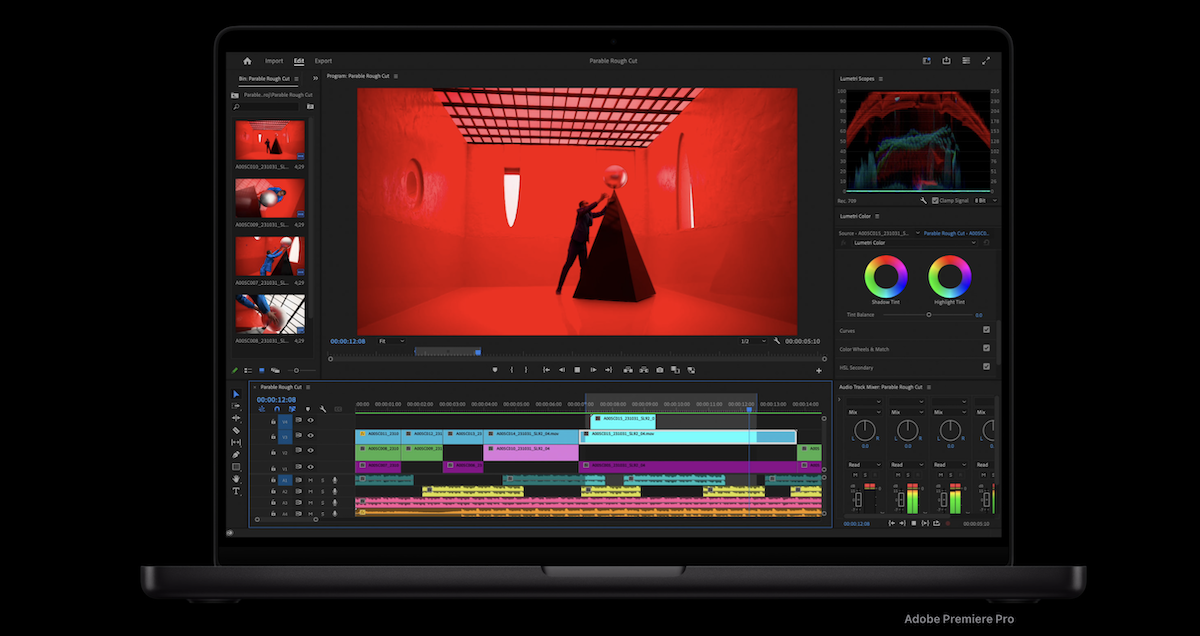Image resolution: width=1200 pixels, height=636 pixels.
Task: Open Program Monitor wrench settings
Action: (x=777, y=341)
